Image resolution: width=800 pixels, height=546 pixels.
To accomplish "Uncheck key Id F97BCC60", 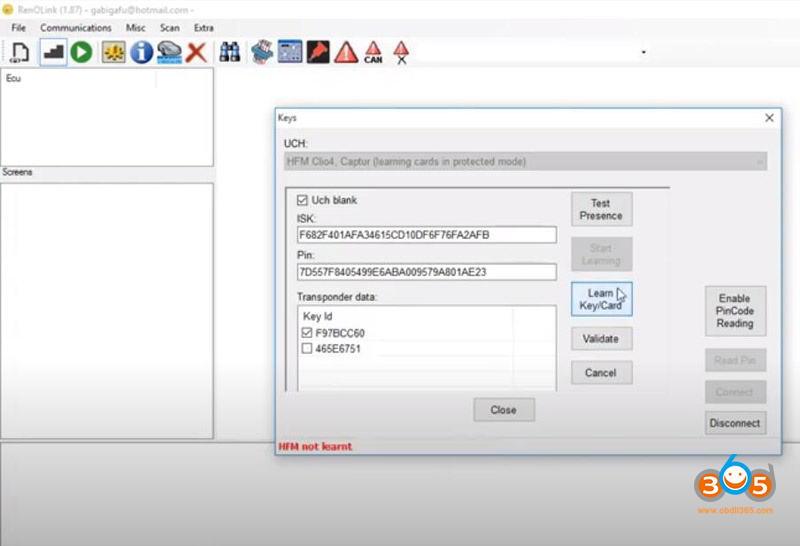I will pyautogui.click(x=306, y=333).
